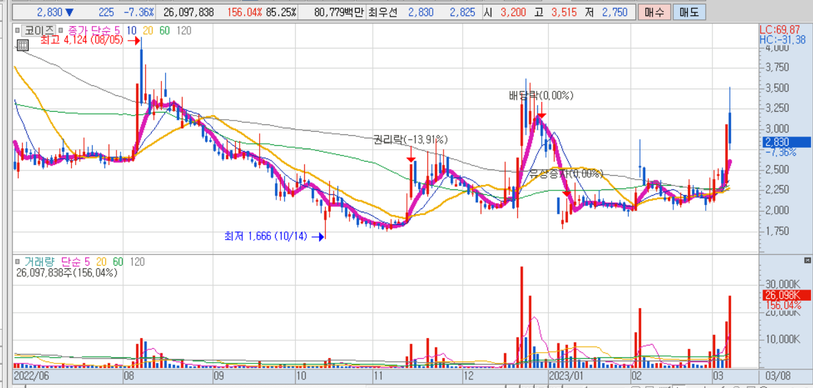Click the 최우선 best quote label
The height and width of the screenshot is (388, 813).
[382, 12]
